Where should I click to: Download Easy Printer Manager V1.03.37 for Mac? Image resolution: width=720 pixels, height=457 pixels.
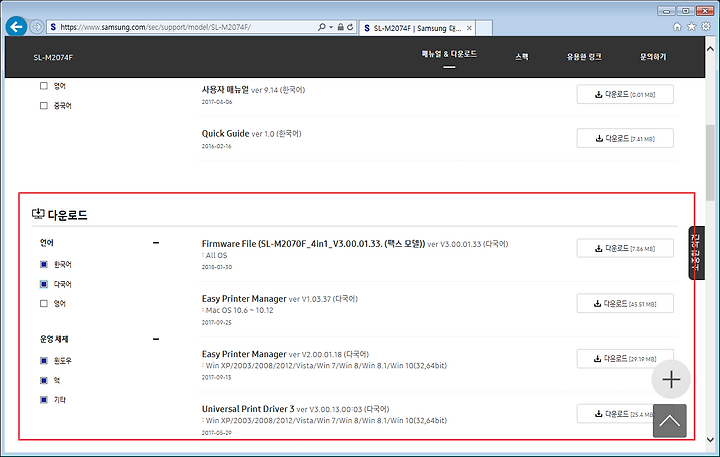coord(625,303)
